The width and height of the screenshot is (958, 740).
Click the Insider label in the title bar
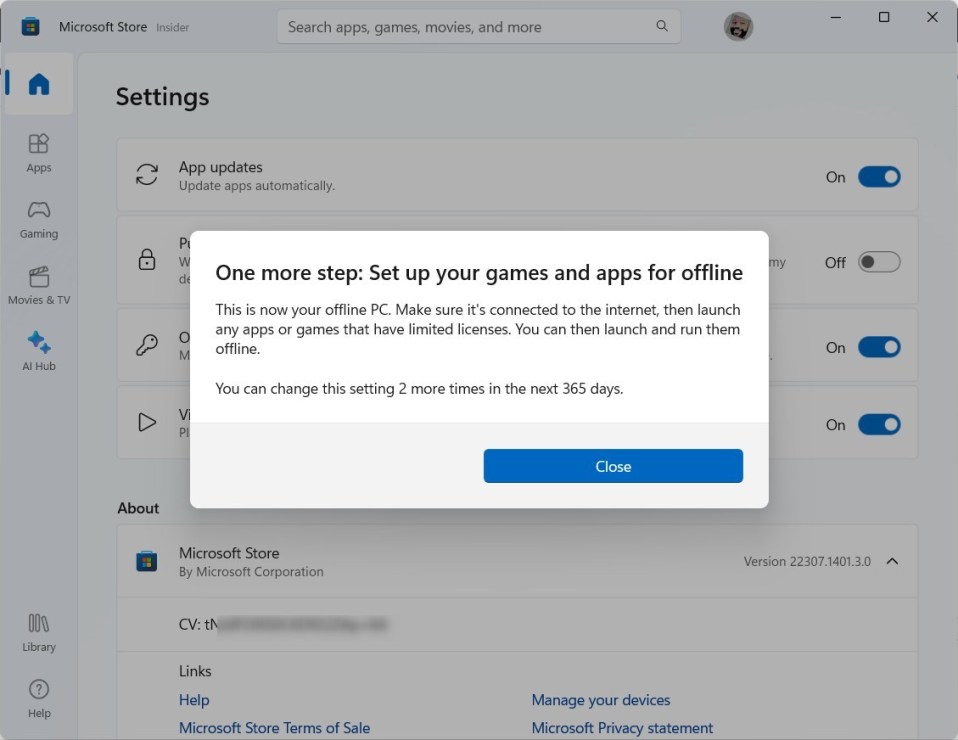[172, 27]
